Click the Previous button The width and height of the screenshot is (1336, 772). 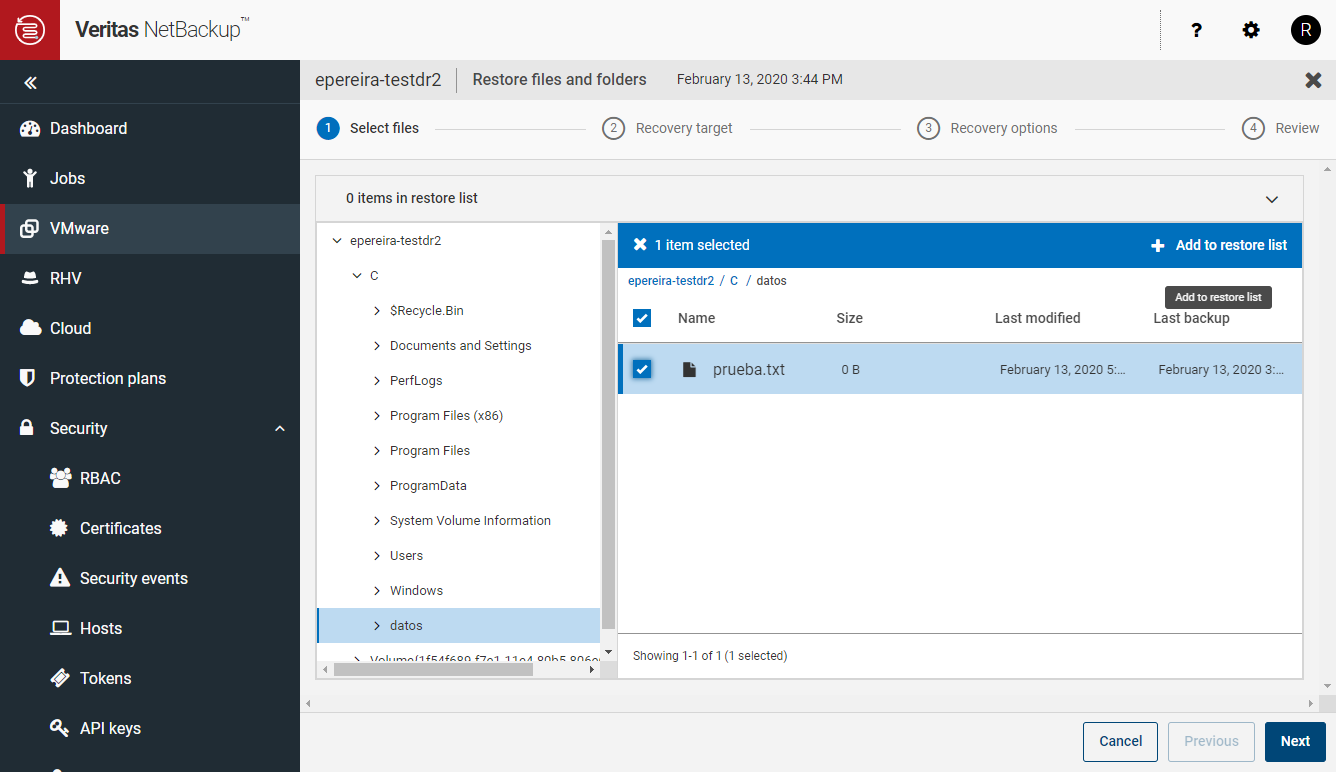pyautogui.click(x=1211, y=742)
